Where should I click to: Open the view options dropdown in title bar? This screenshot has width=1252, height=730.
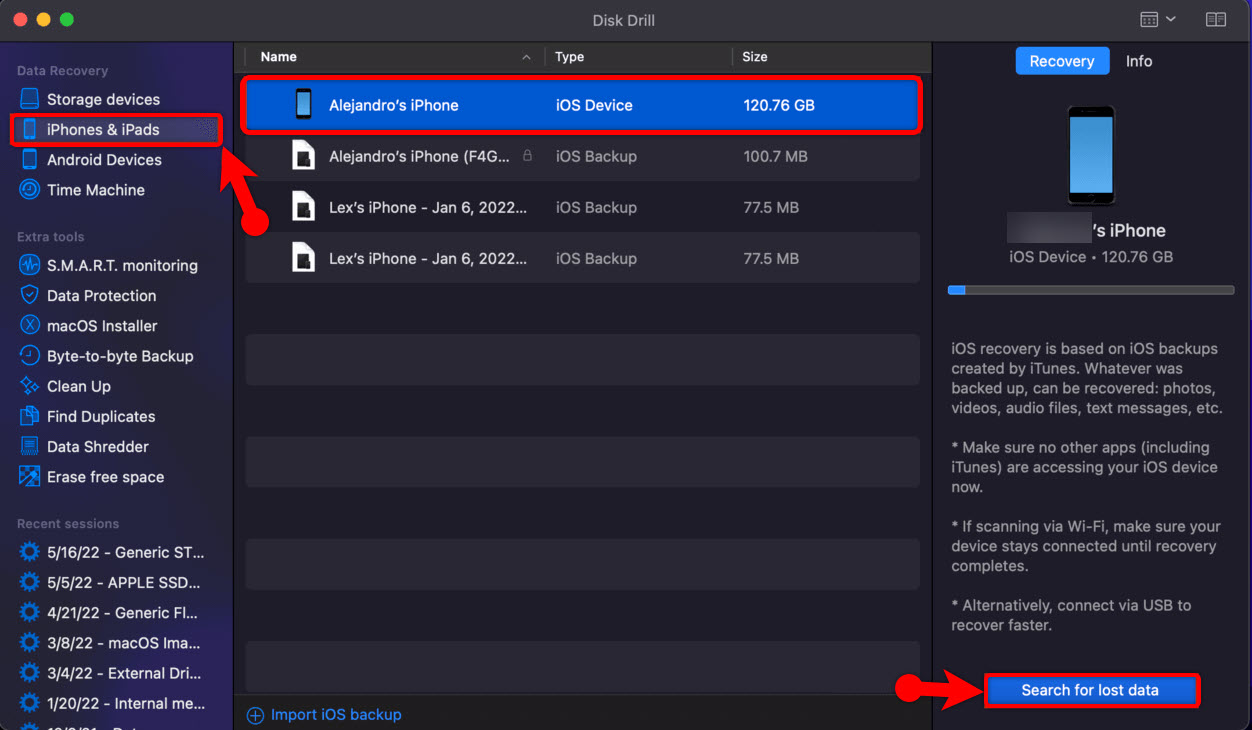1157,20
